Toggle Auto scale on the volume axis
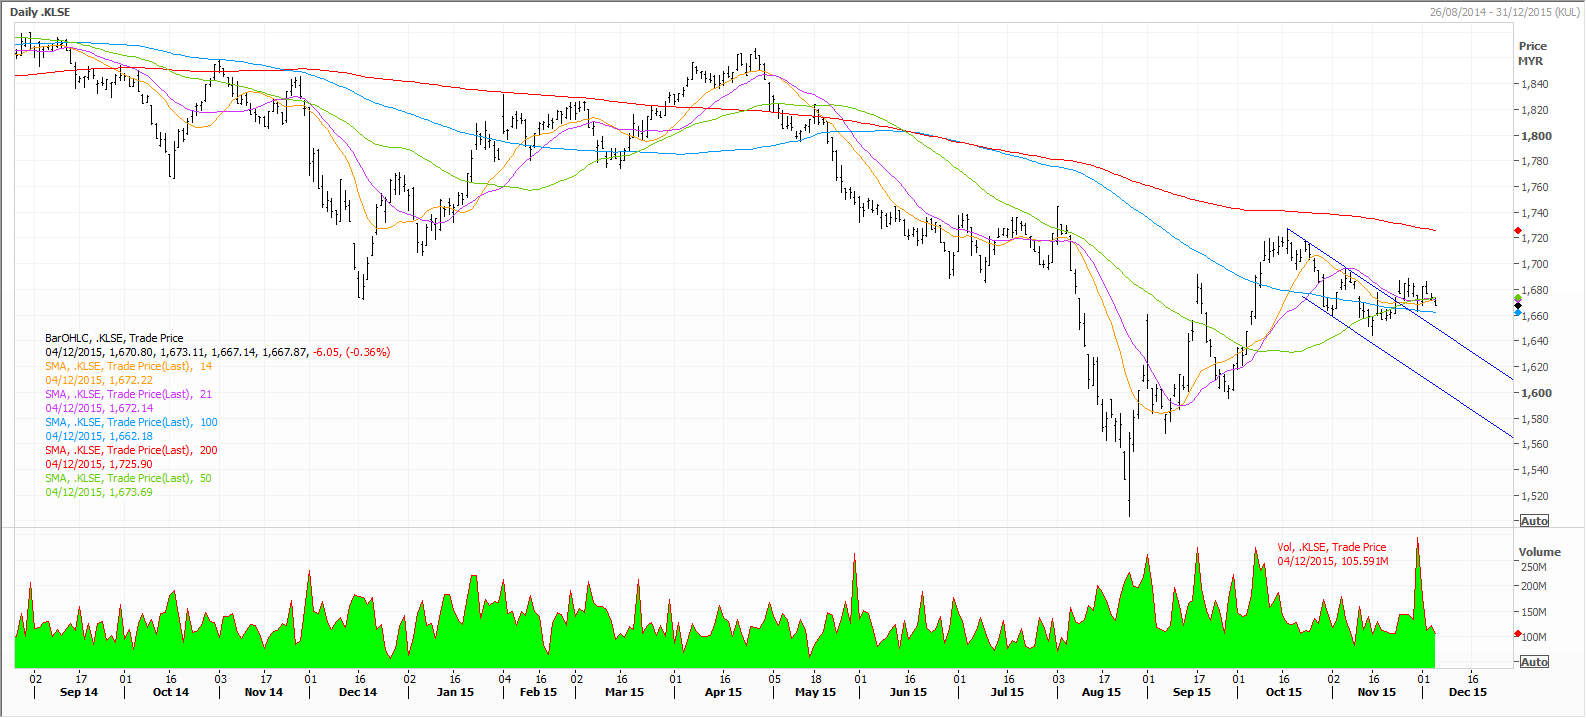 (x=1534, y=662)
